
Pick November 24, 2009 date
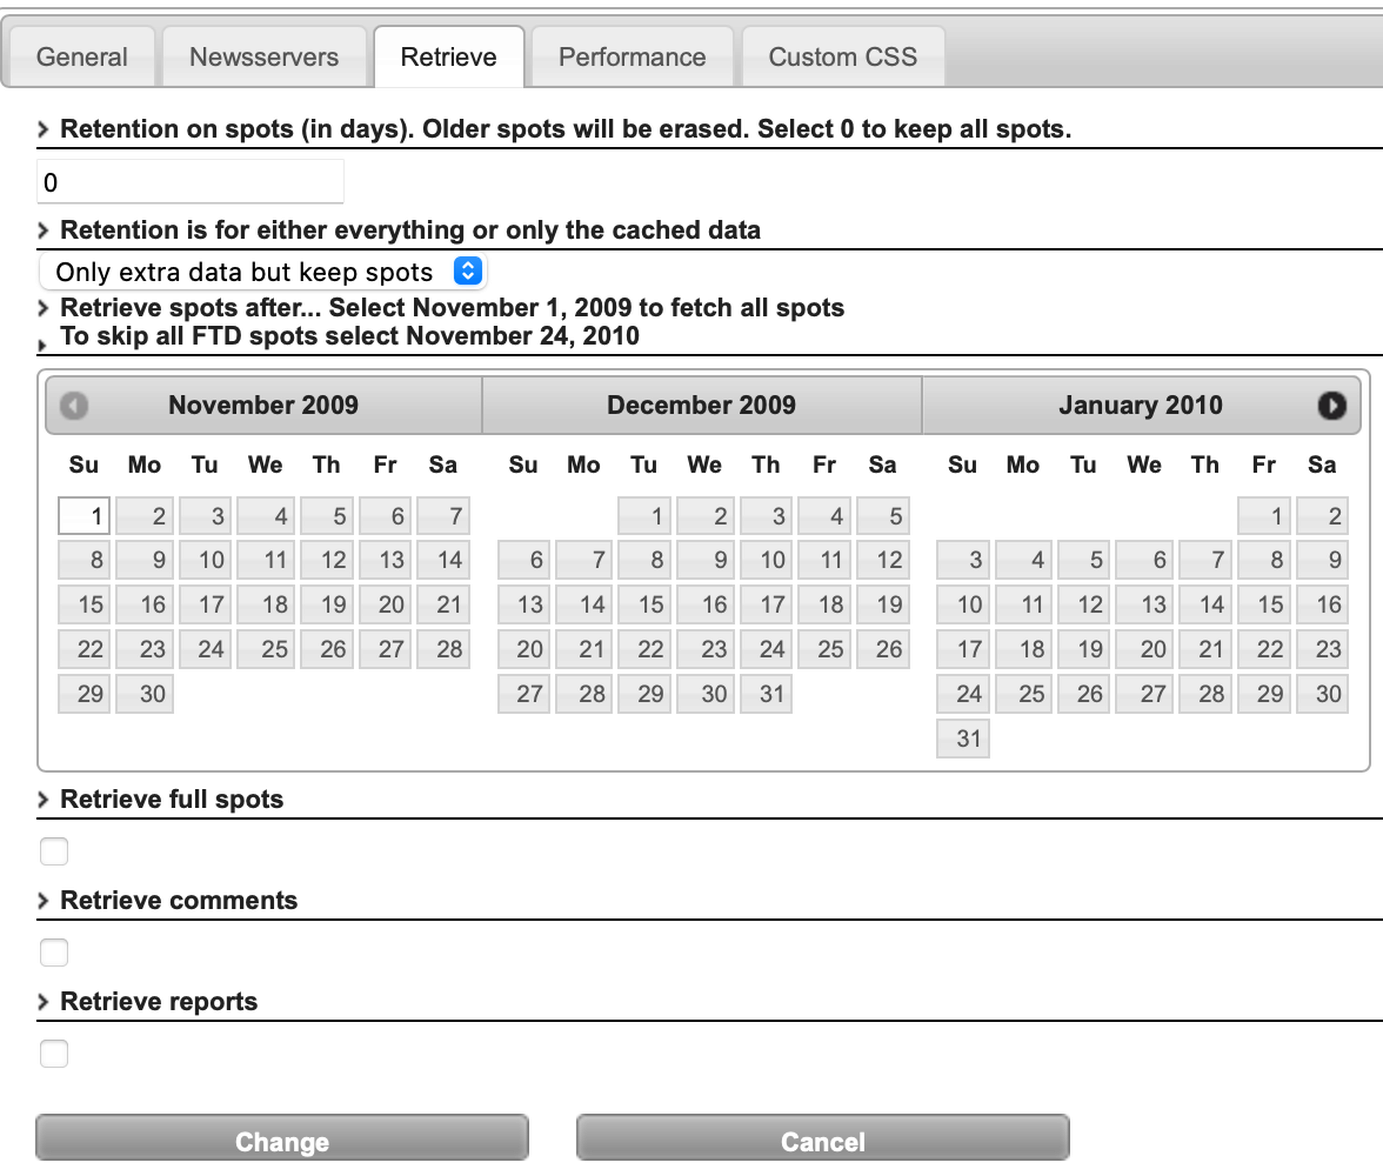click(206, 649)
